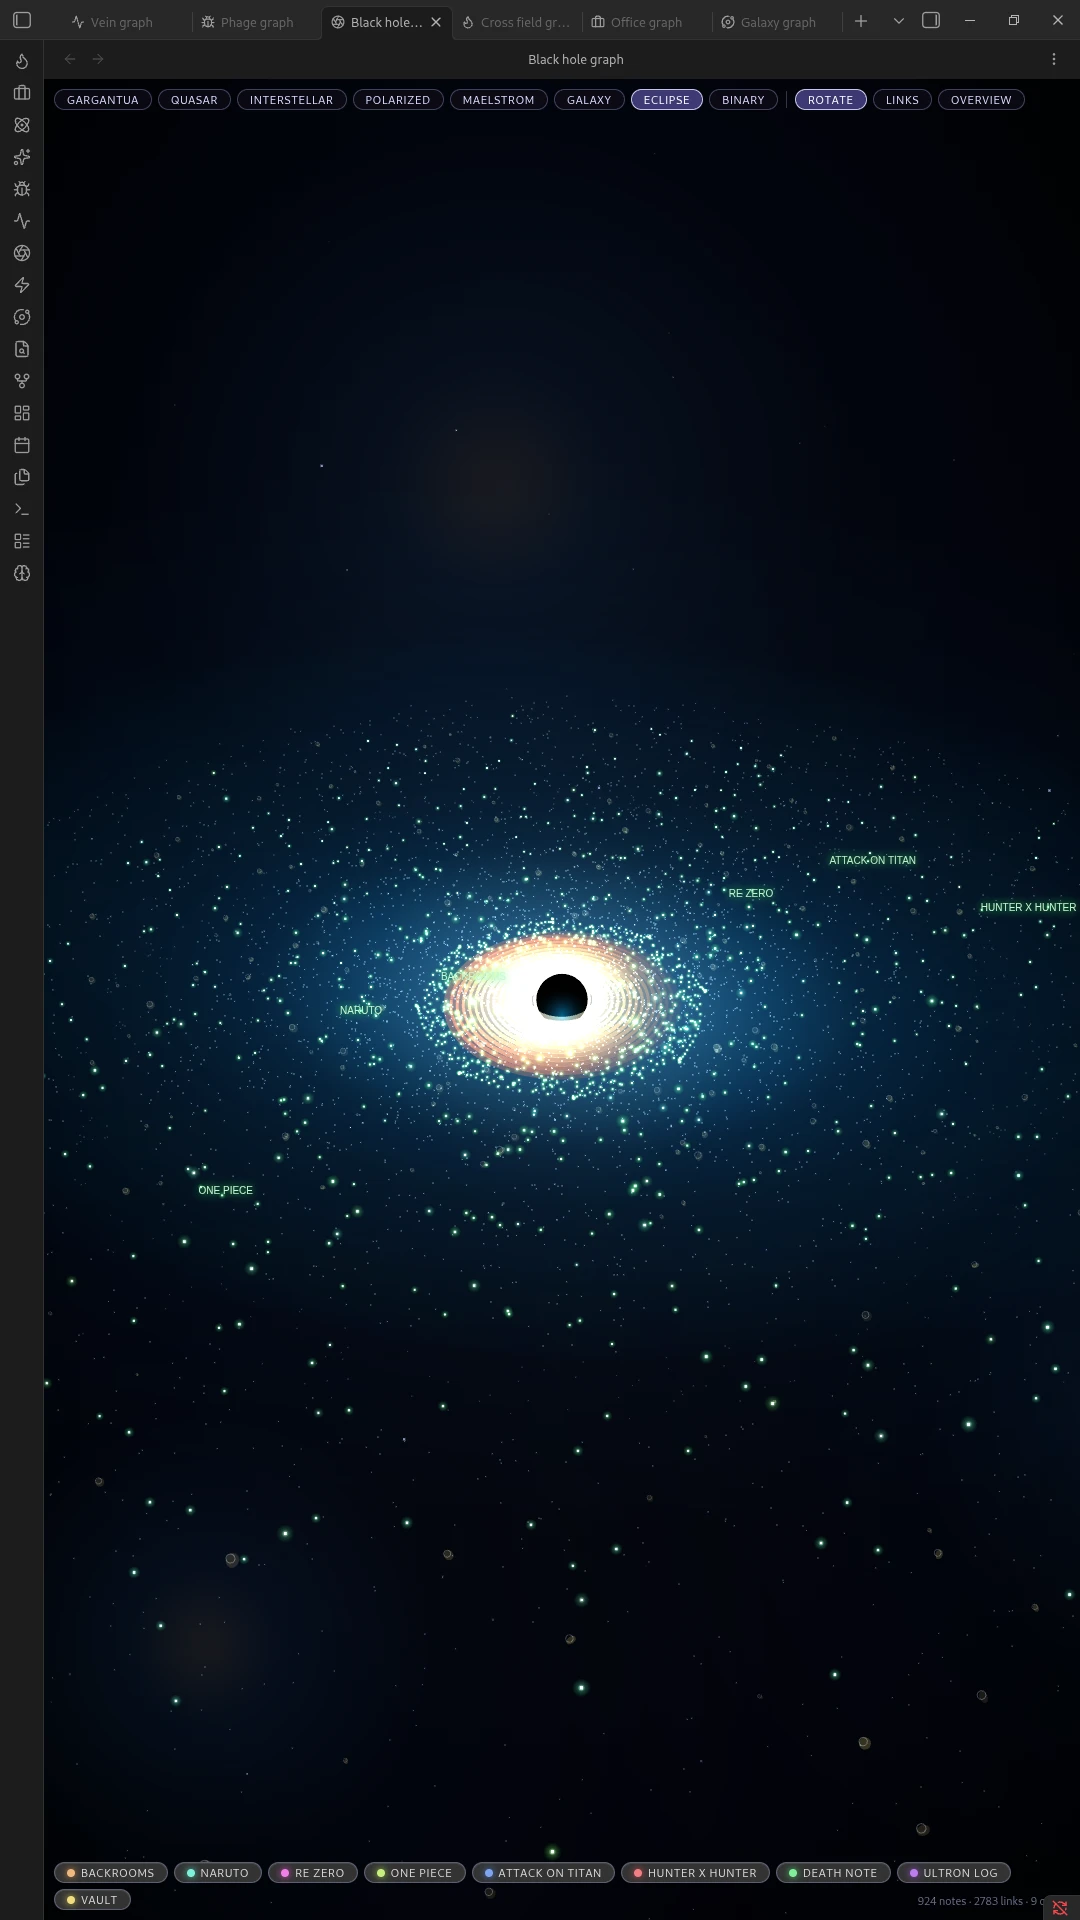This screenshot has width=1080, height=1920.
Task: Toggle the DEATH NOTE legend chip
Action: [833, 1873]
